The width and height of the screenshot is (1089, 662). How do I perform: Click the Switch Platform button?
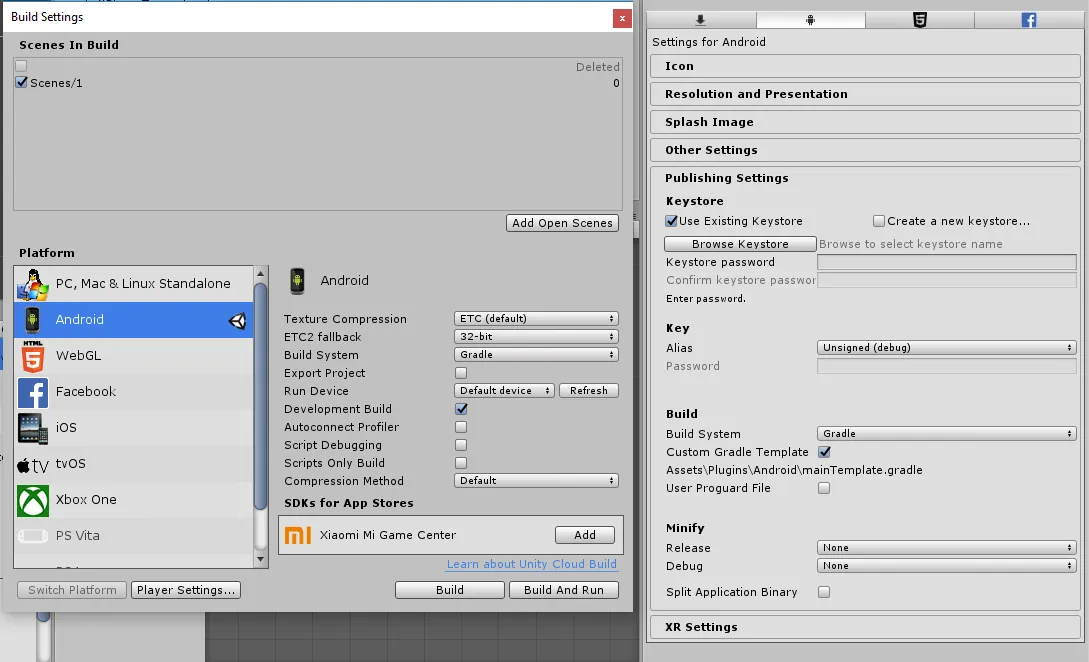(x=72, y=590)
